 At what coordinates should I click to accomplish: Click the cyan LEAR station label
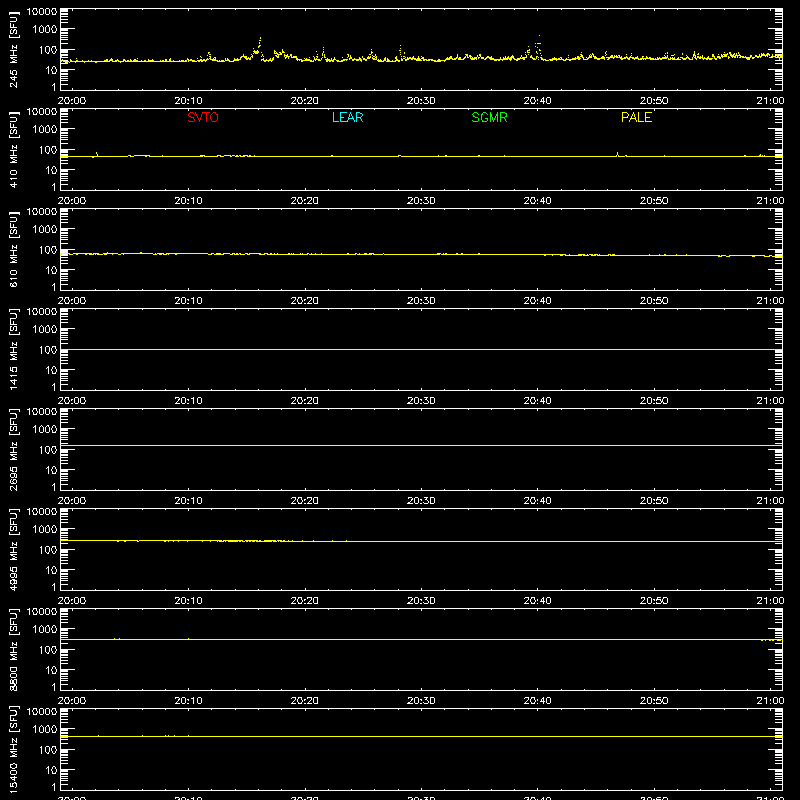pos(347,117)
